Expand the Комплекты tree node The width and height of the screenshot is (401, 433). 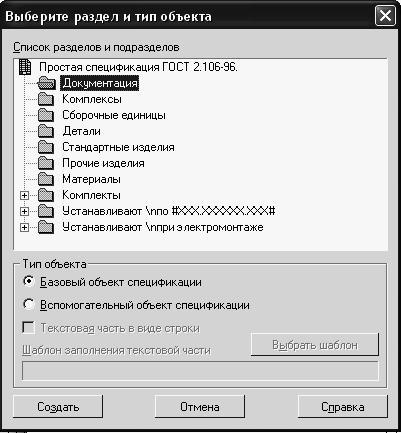coord(24,195)
